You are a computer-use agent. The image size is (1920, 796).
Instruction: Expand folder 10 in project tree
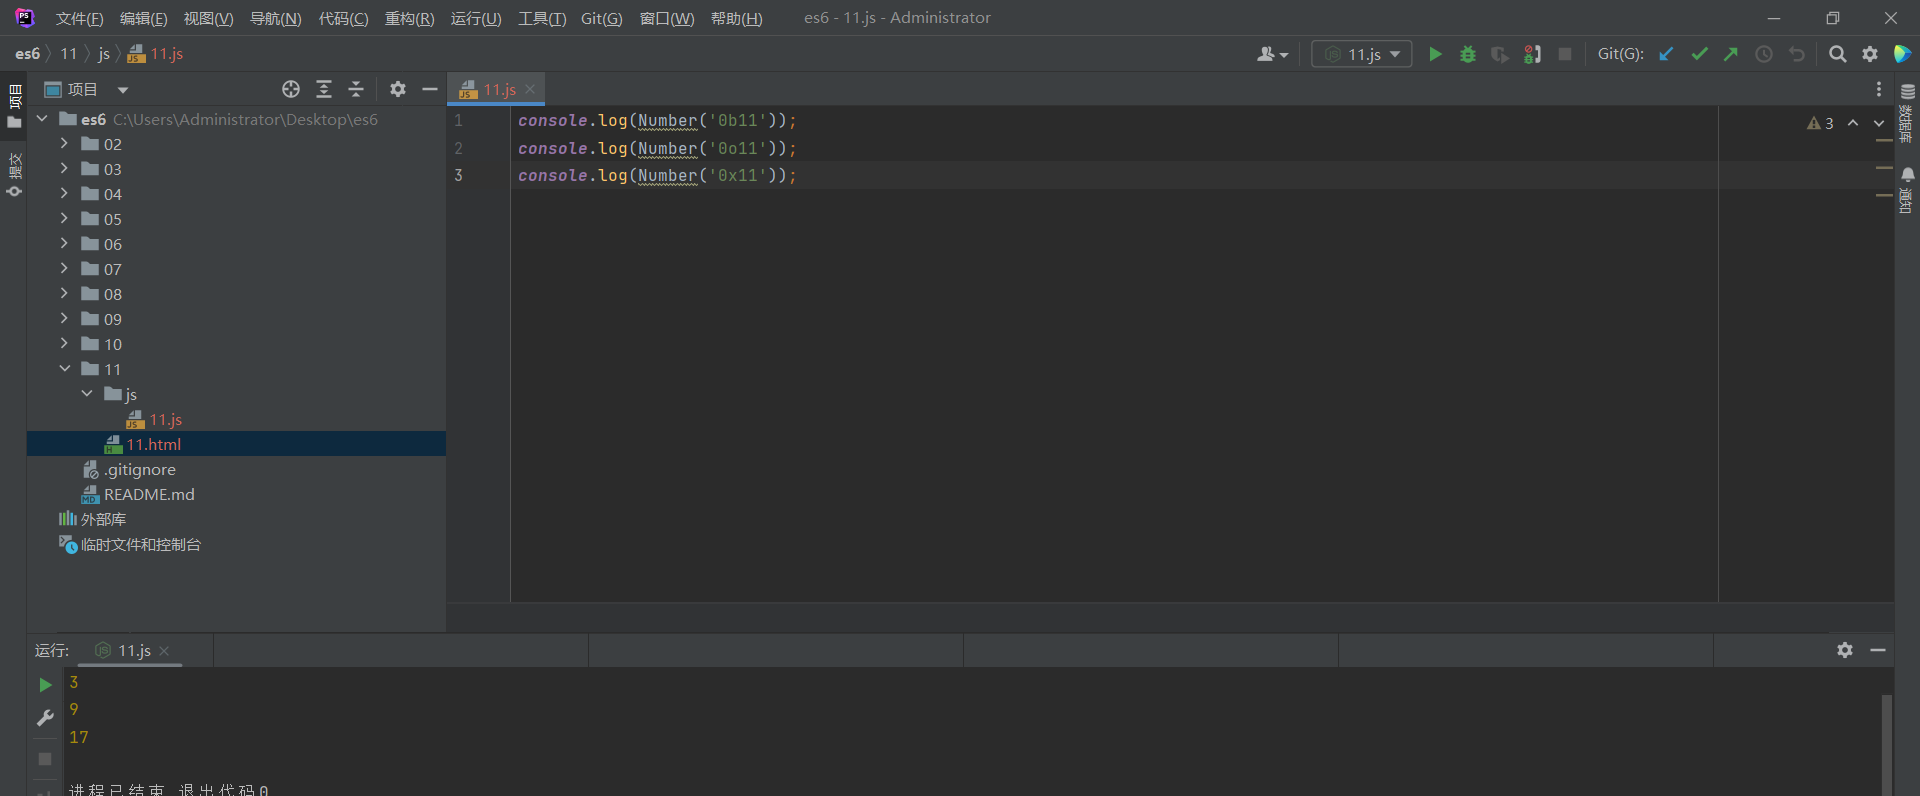click(x=64, y=344)
